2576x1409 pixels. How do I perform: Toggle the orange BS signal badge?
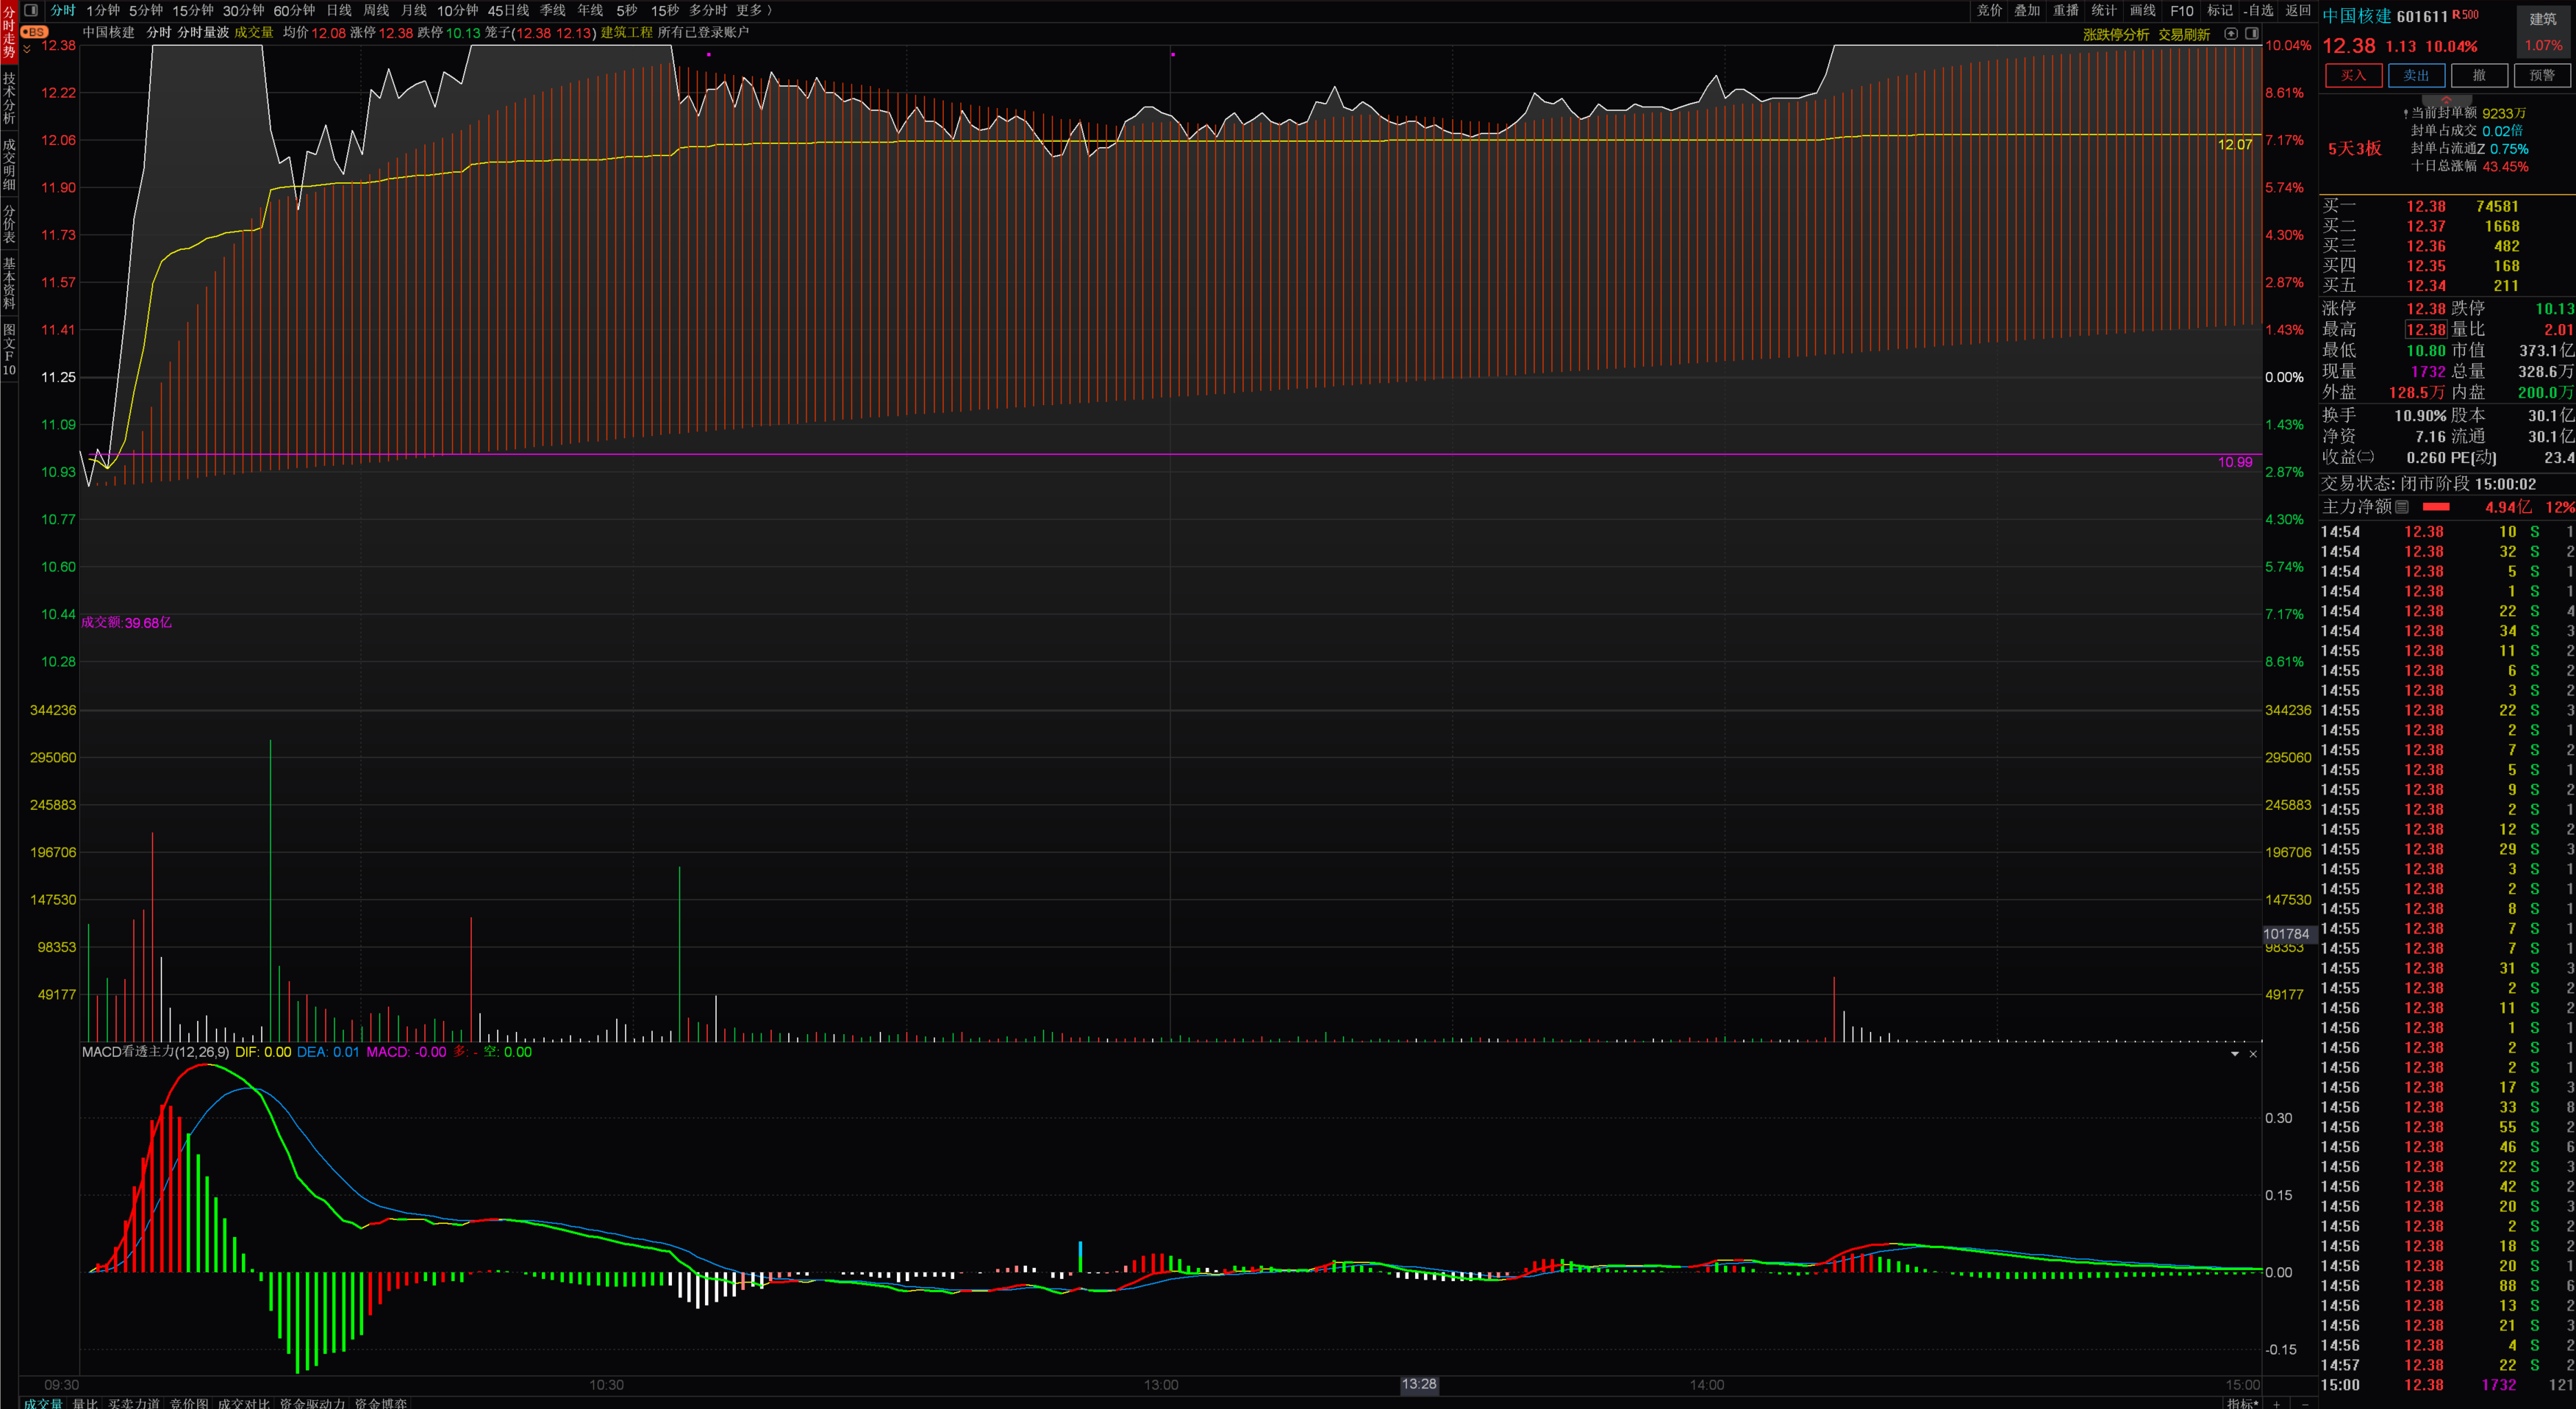[x=34, y=32]
